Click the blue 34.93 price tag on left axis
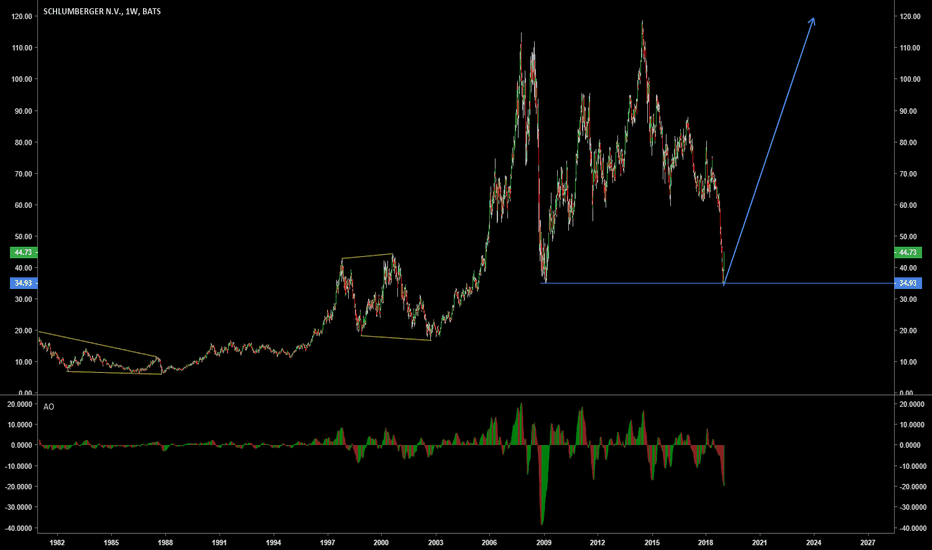 click(x=24, y=283)
